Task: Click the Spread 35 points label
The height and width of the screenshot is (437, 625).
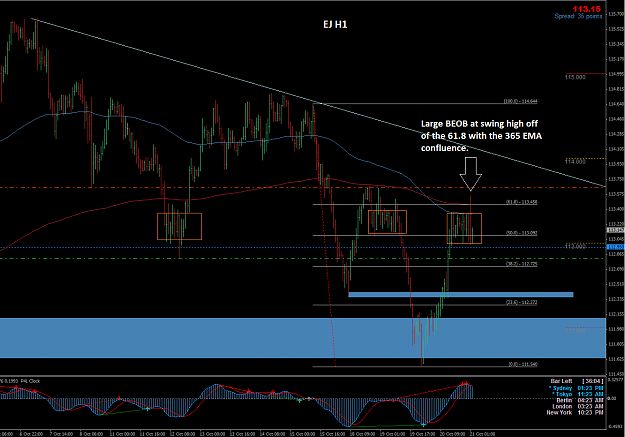Action: pyautogui.click(x=578, y=16)
